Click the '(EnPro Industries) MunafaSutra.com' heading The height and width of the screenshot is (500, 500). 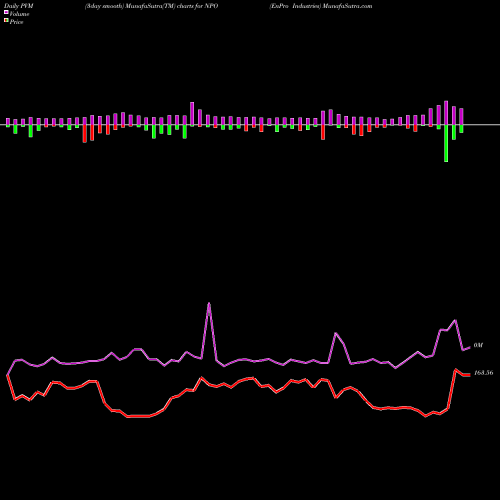(321, 6)
